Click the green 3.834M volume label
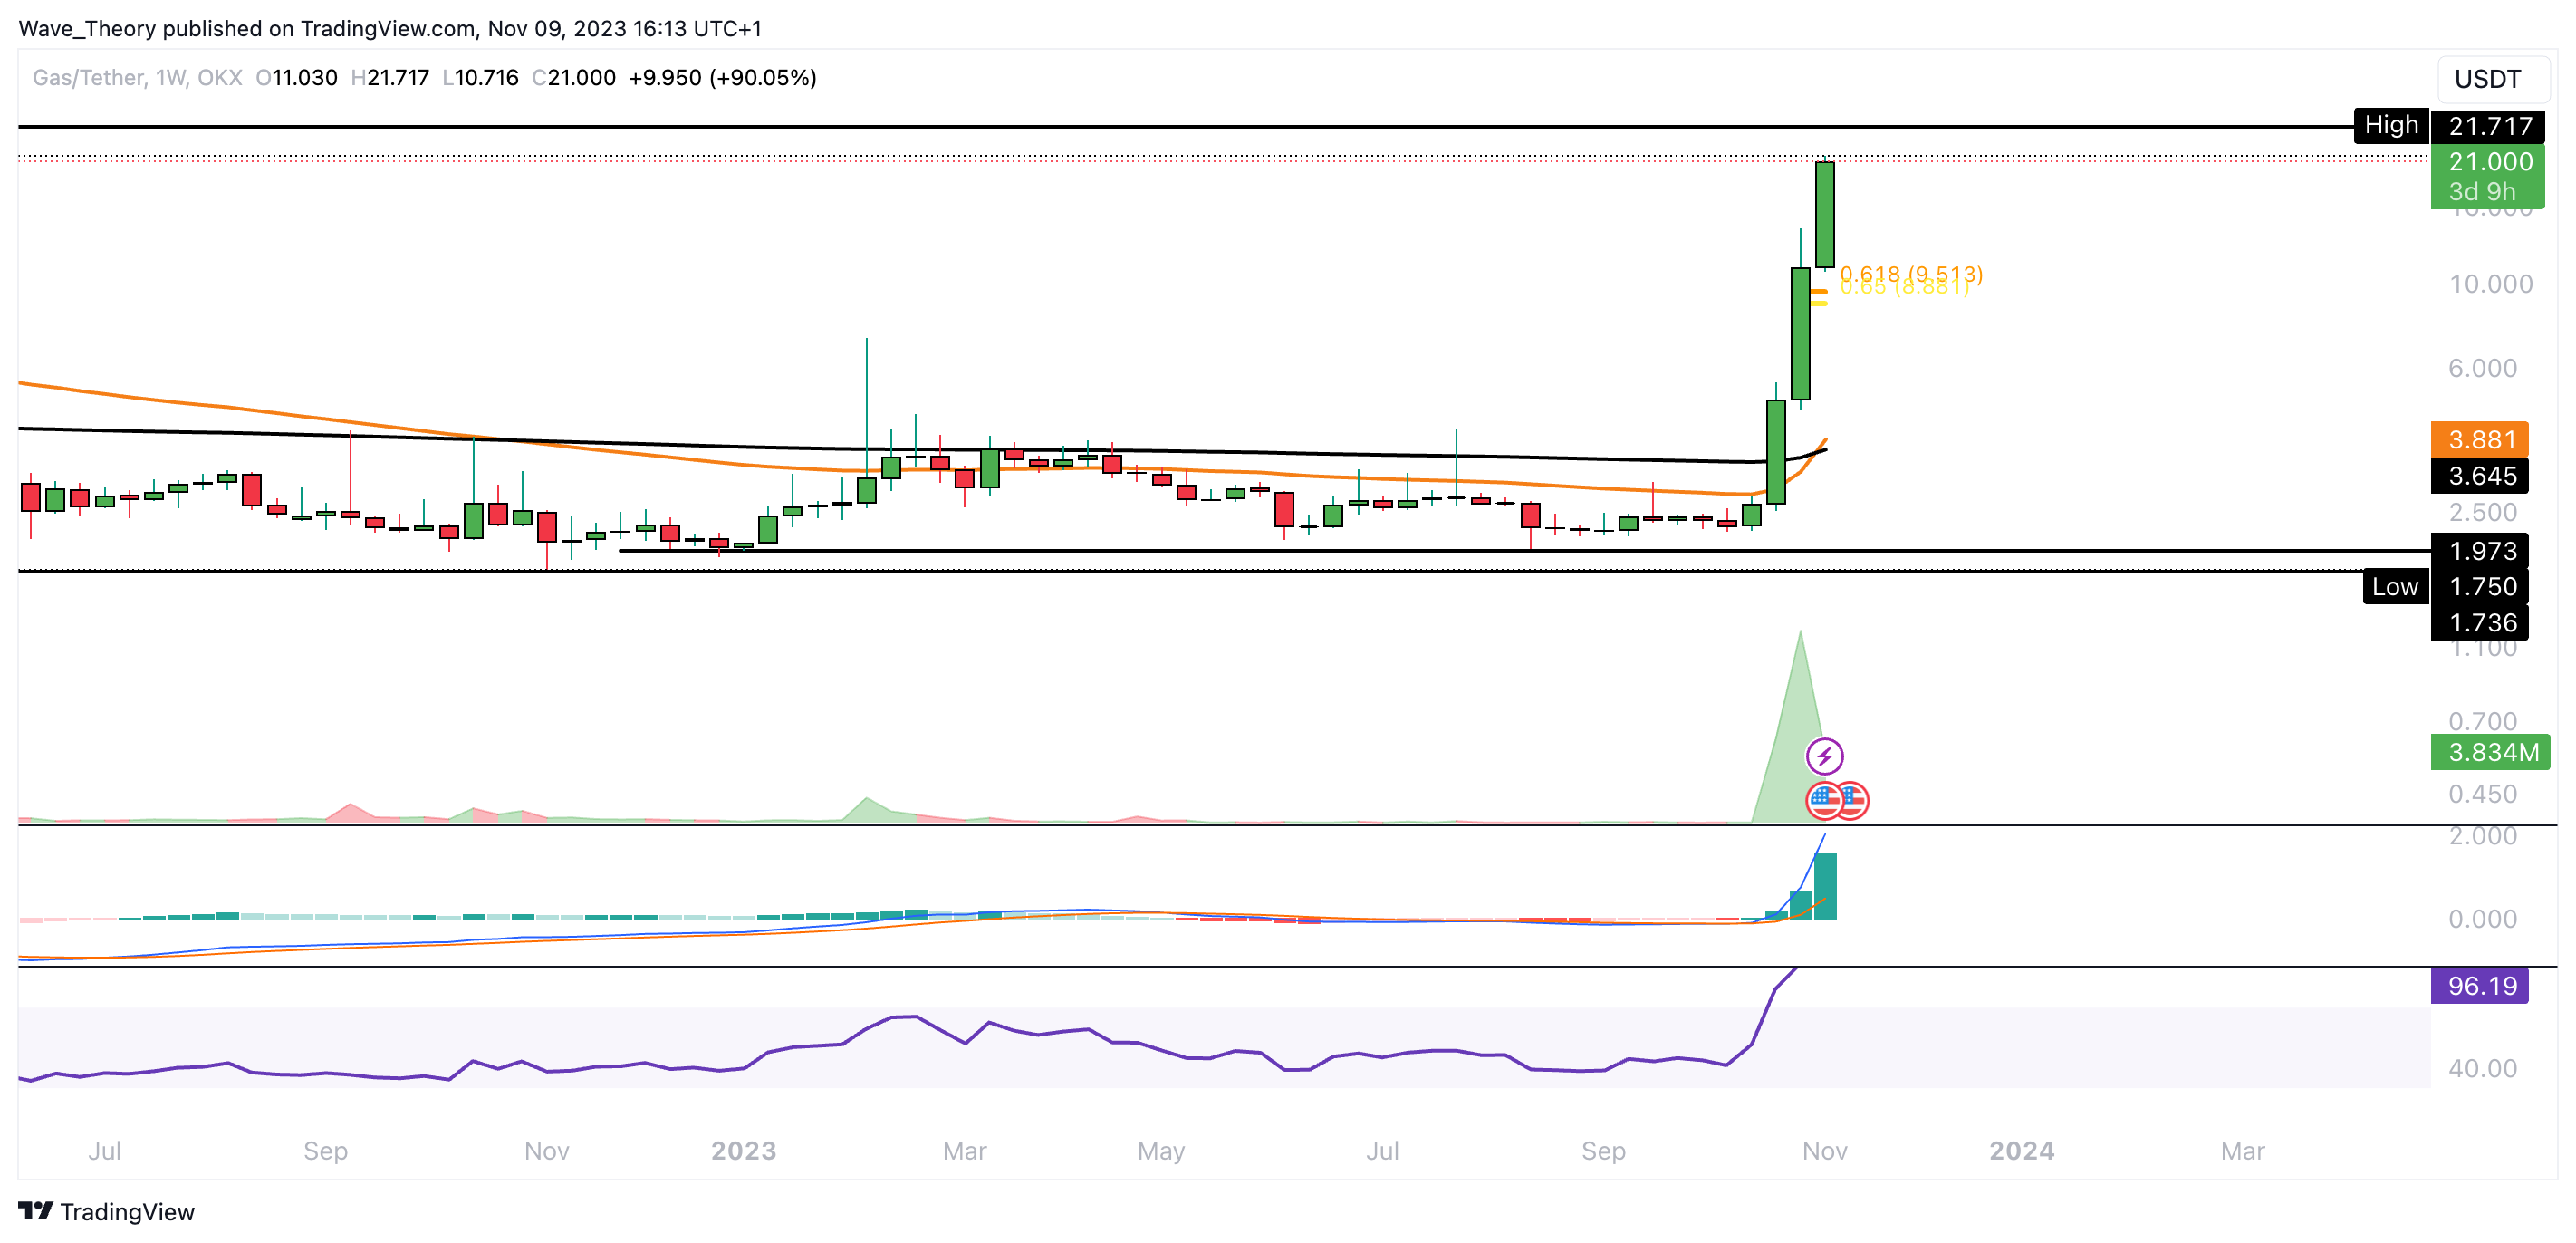The width and height of the screenshot is (2576, 1243). coord(2490,752)
